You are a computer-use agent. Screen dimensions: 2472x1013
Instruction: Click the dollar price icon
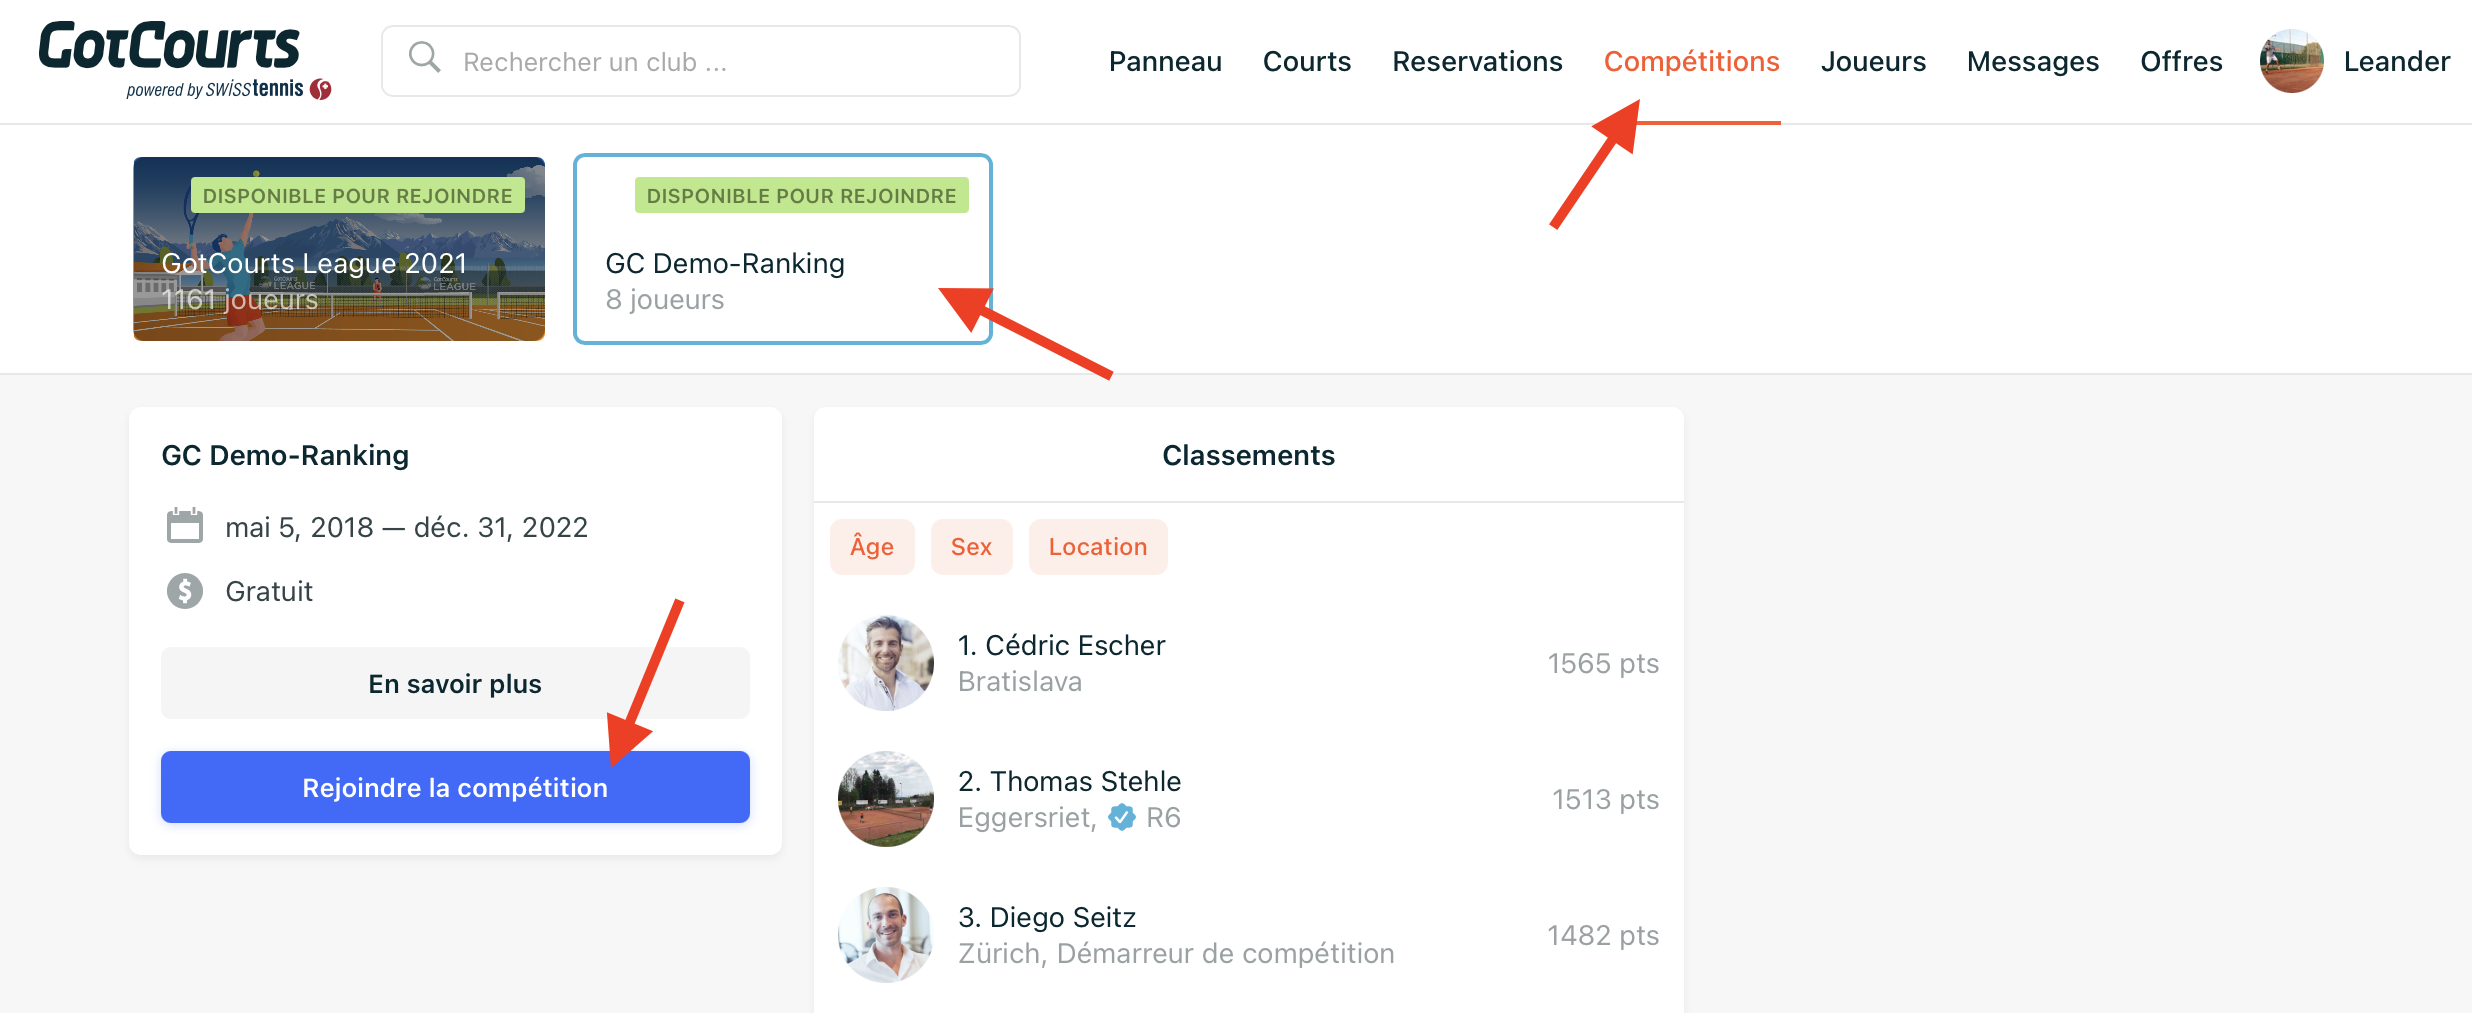click(184, 591)
